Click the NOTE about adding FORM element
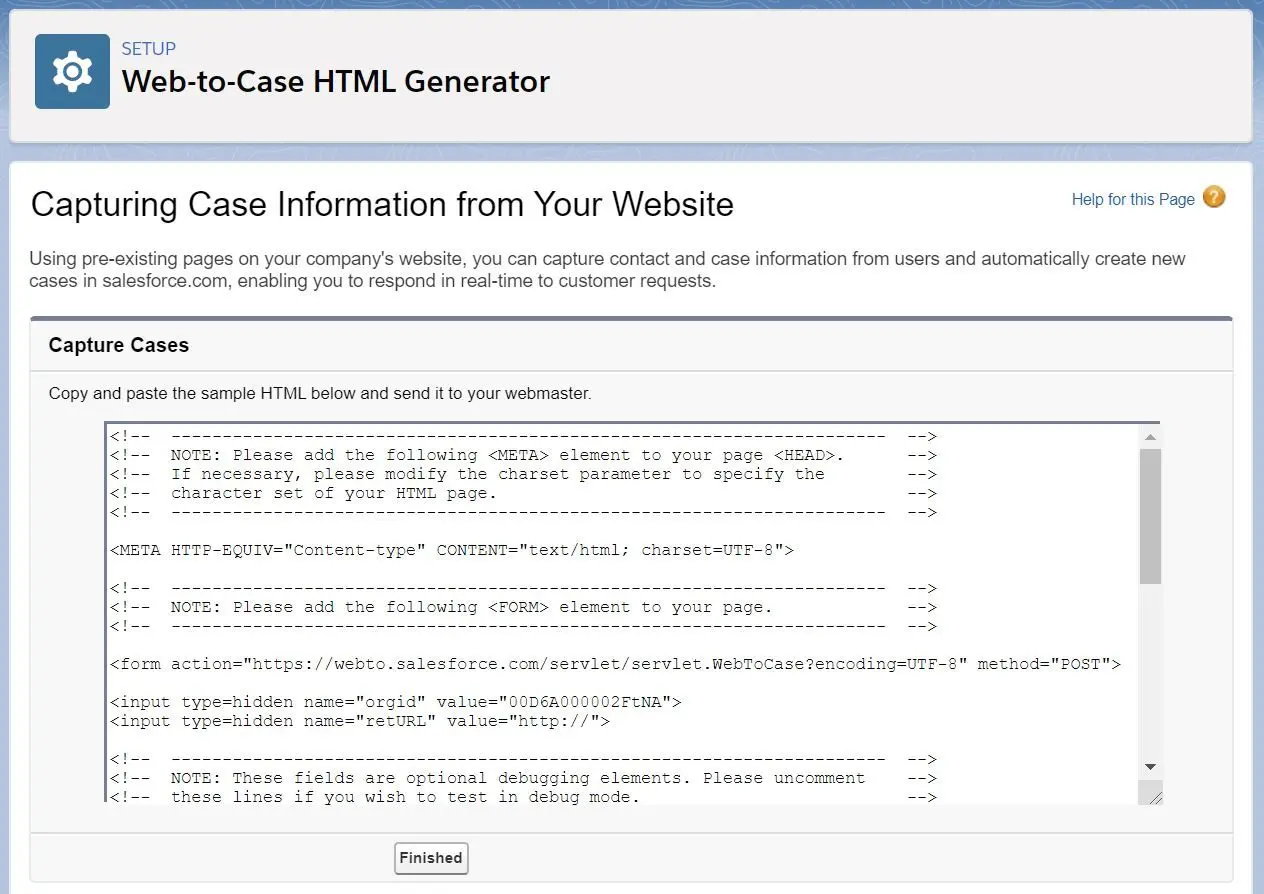Image resolution: width=1264 pixels, height=894 pixels. 523,607
